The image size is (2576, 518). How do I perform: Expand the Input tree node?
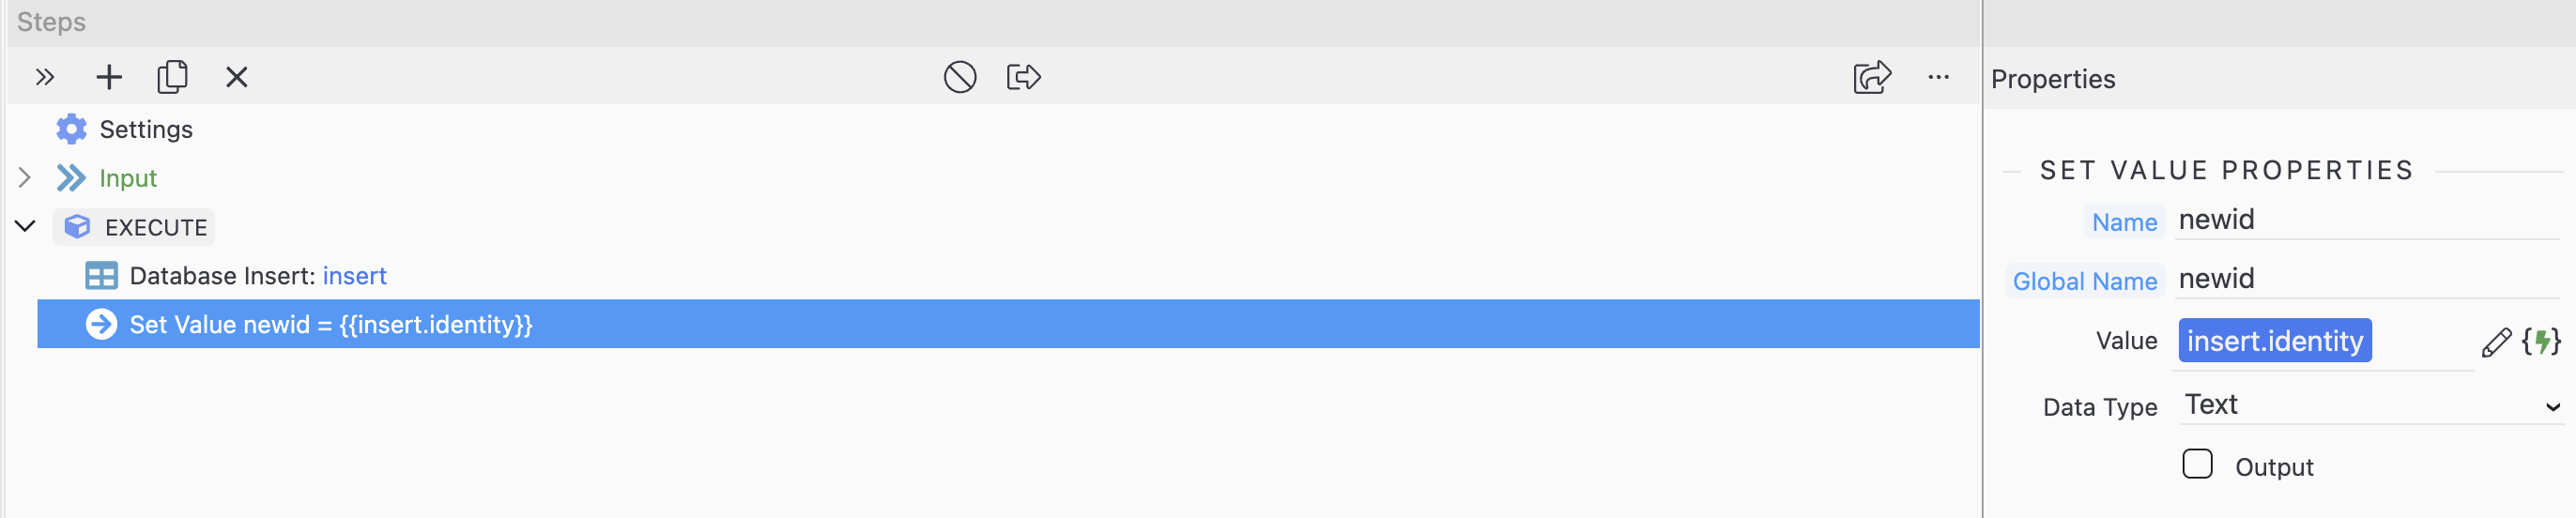[x=25, y=178]
